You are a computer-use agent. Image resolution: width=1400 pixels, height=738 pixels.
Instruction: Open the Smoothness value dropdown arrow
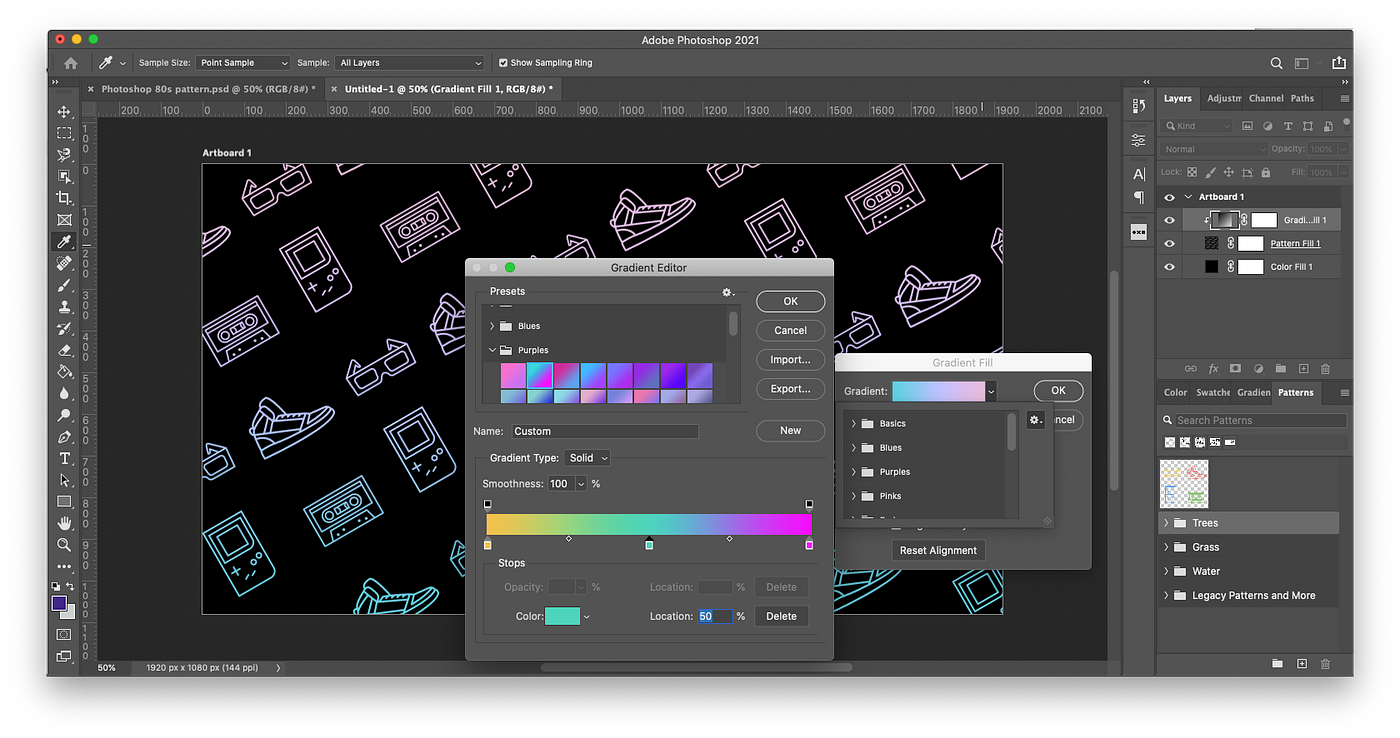[x=581, y=484]
